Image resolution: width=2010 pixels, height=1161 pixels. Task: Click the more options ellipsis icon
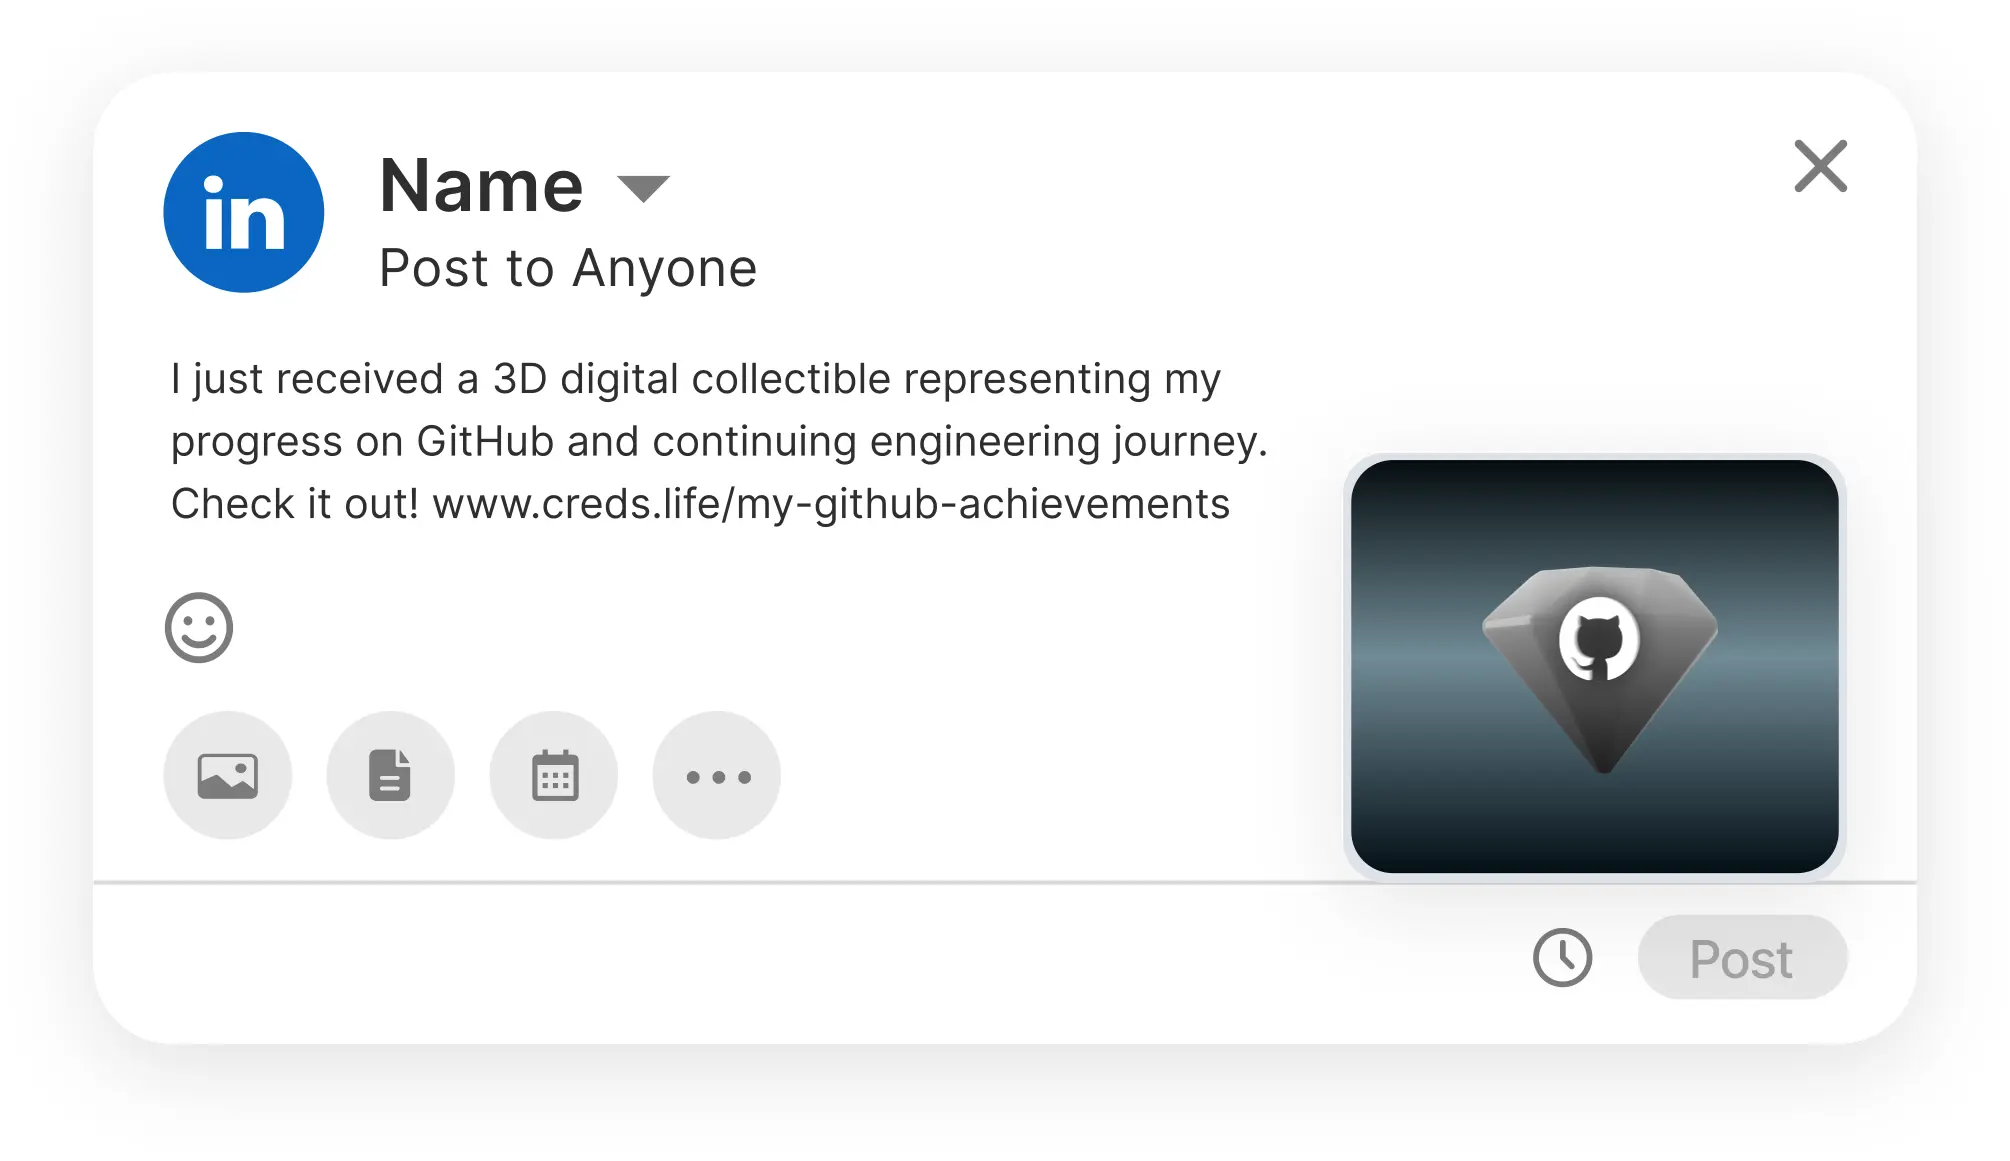pyautogui.click(x=716, y=774)
